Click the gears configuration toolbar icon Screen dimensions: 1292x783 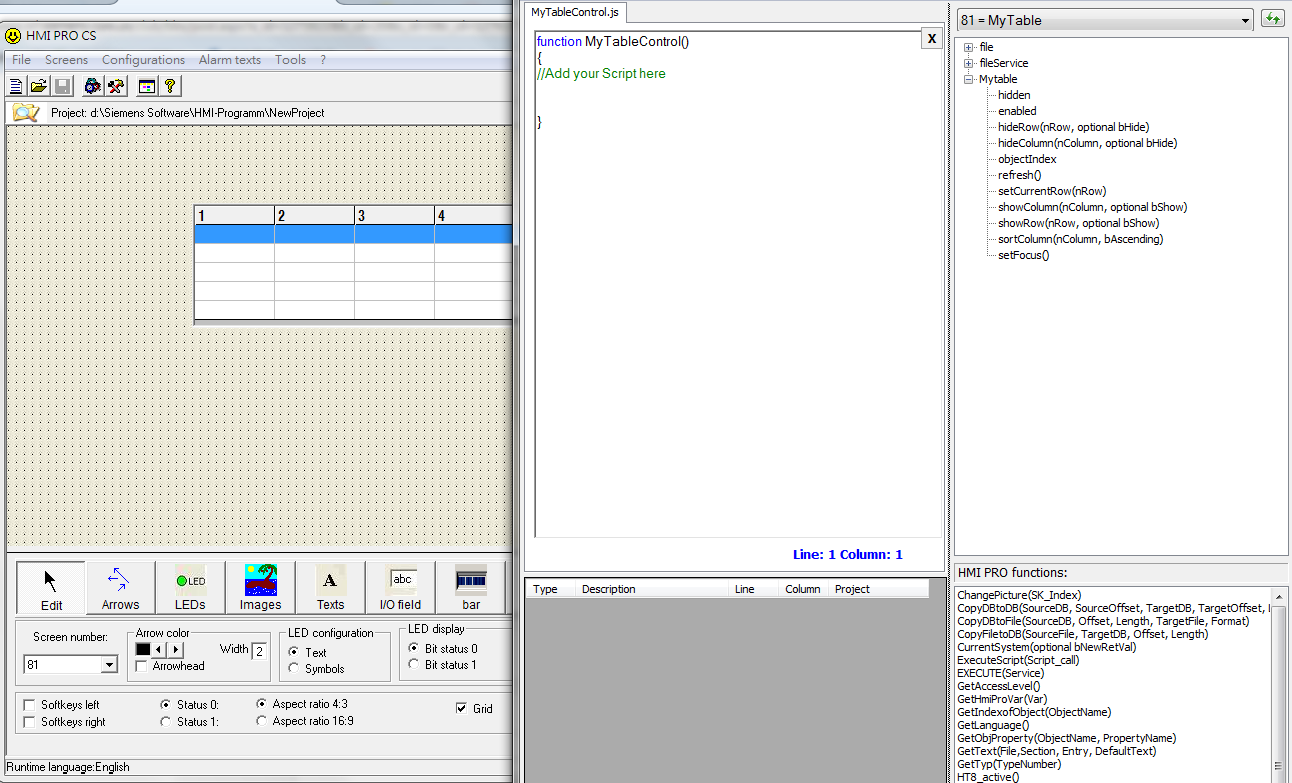92,86
